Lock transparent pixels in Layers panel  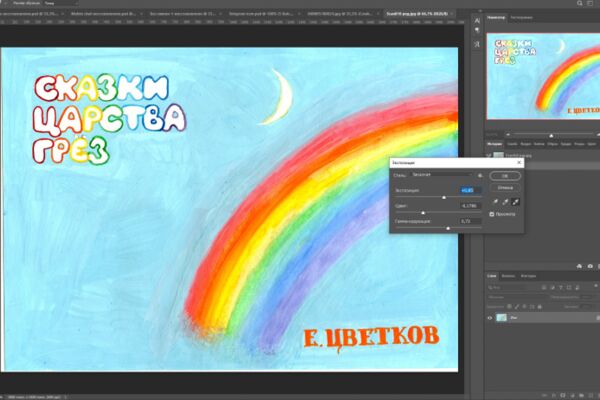click(x=509, y=307)
